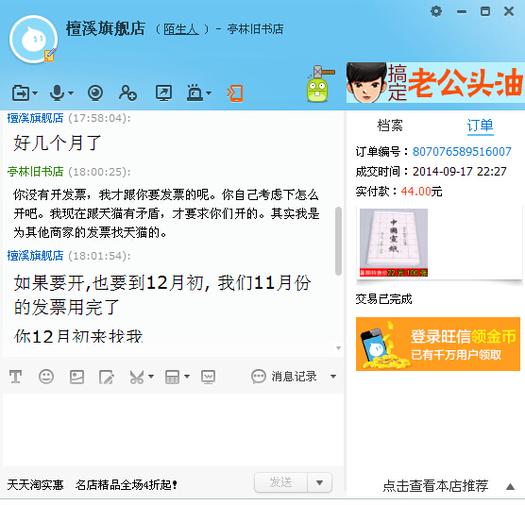This screenshot has width=525, height=505.
Task: Click sender name 亭林旧书店 at 18:00:25
Action: [35, 172]
